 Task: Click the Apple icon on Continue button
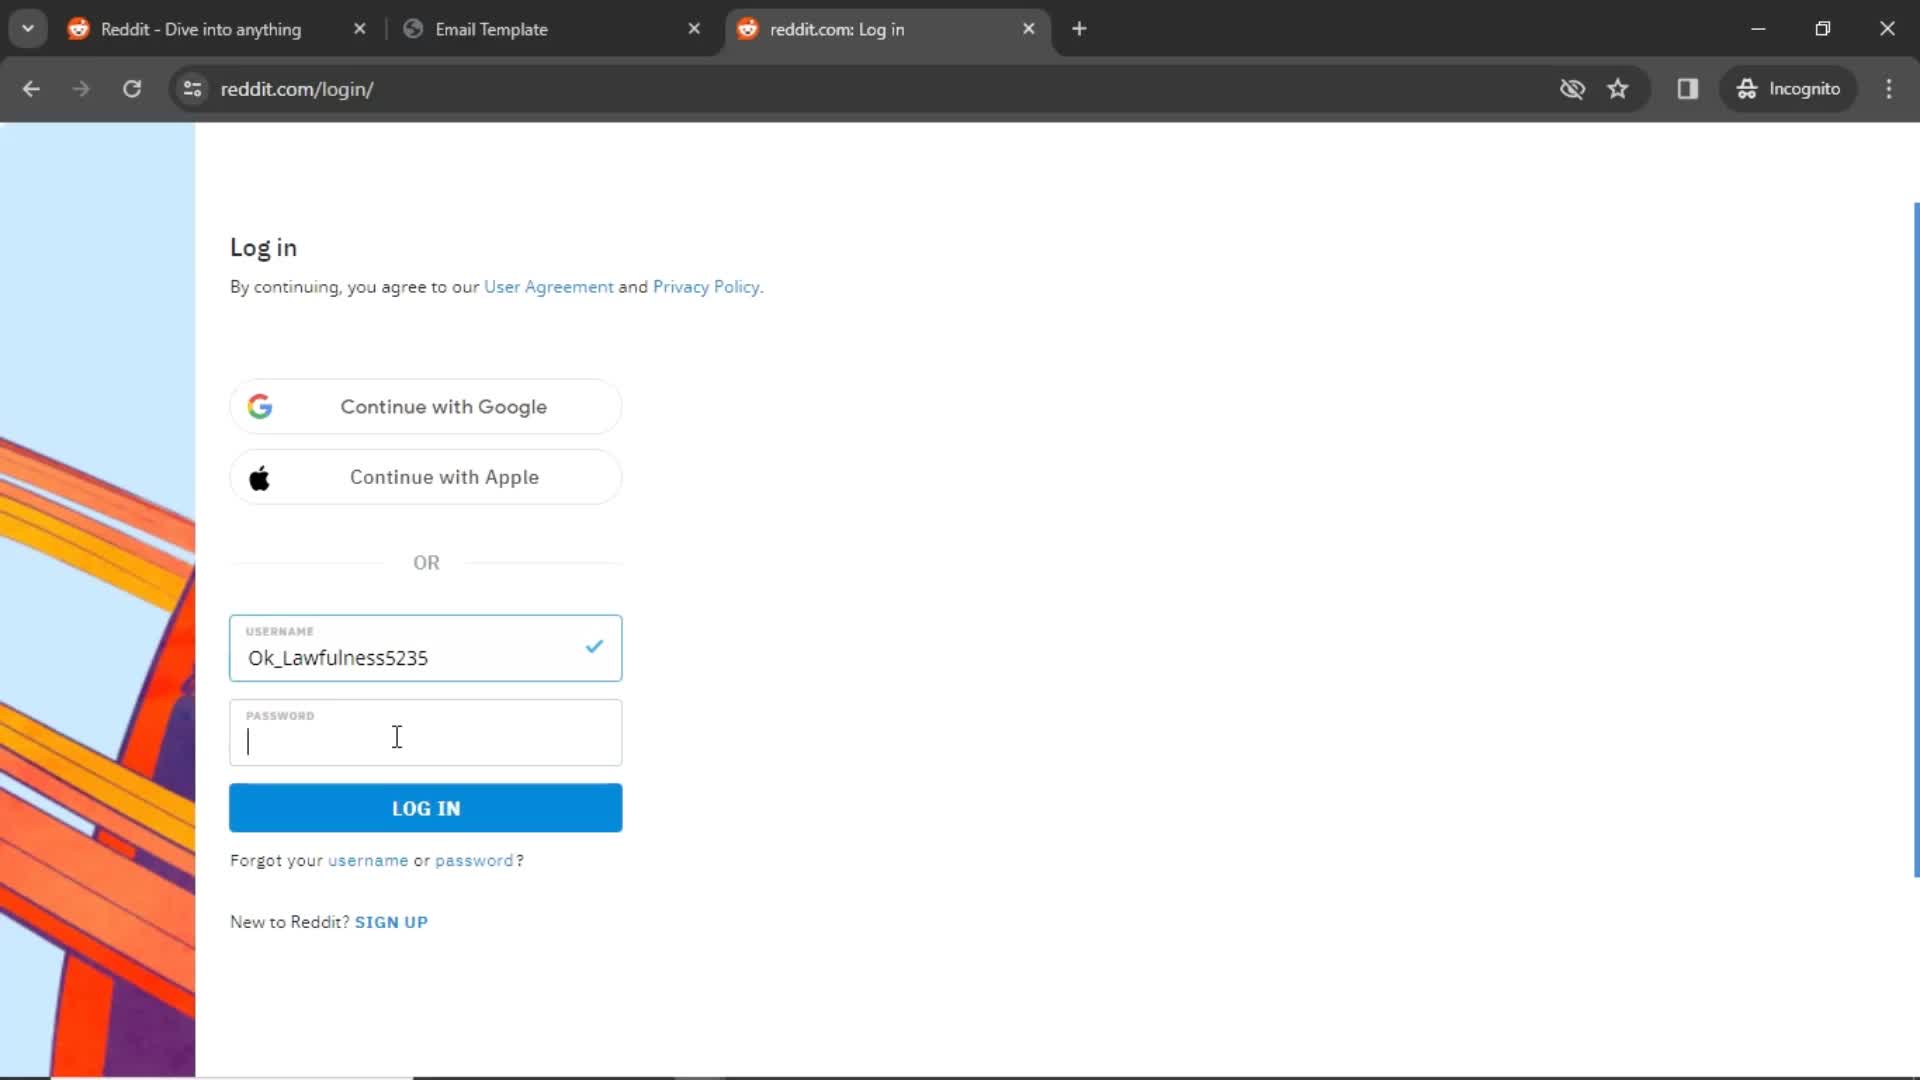(260, 477)
